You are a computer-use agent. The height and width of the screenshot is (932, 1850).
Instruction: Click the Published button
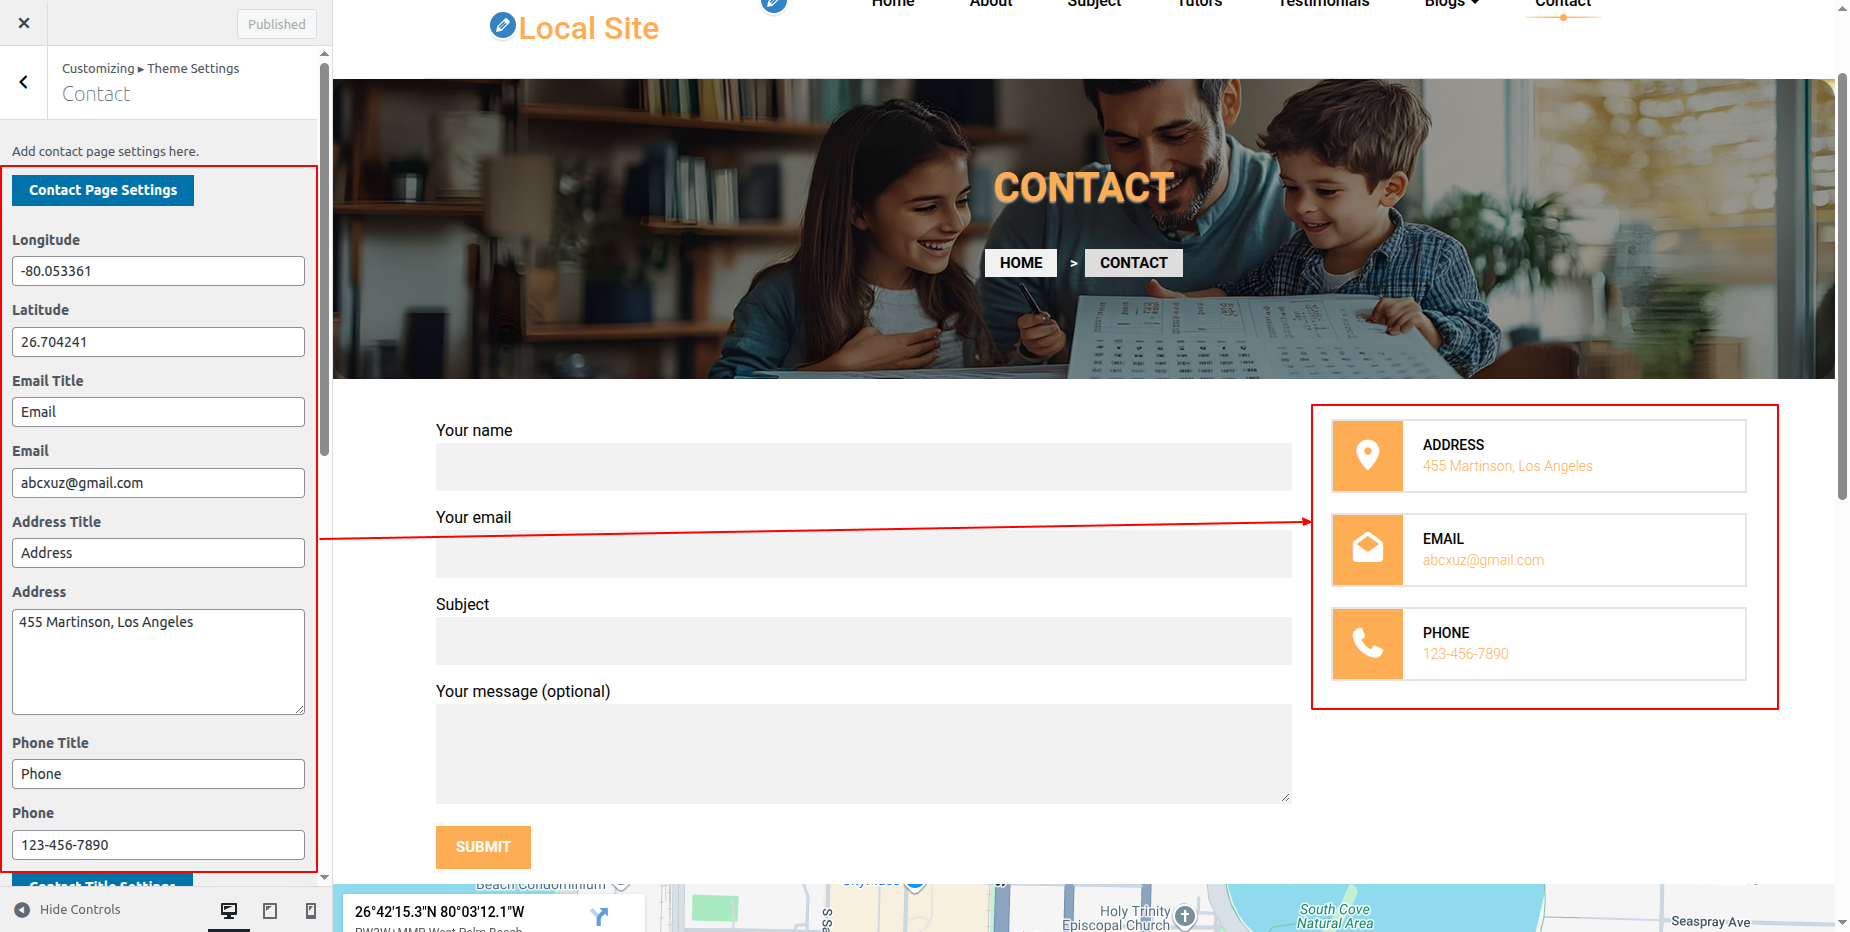coord(277,24)
